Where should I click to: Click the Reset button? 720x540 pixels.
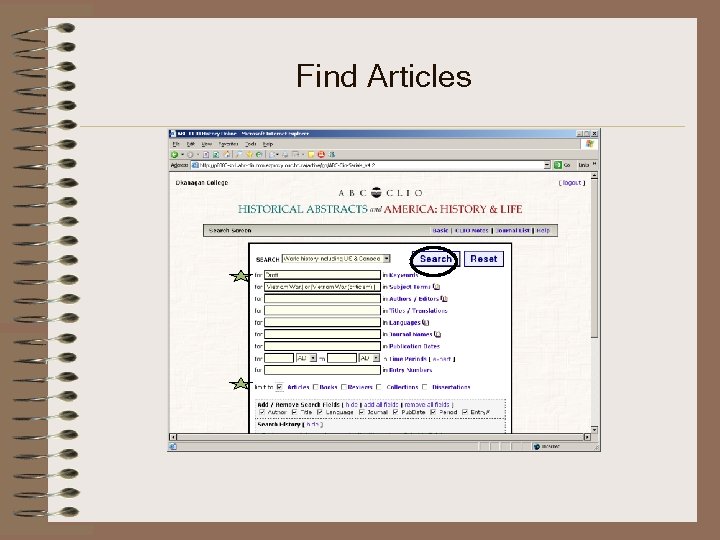click(484, 259)
